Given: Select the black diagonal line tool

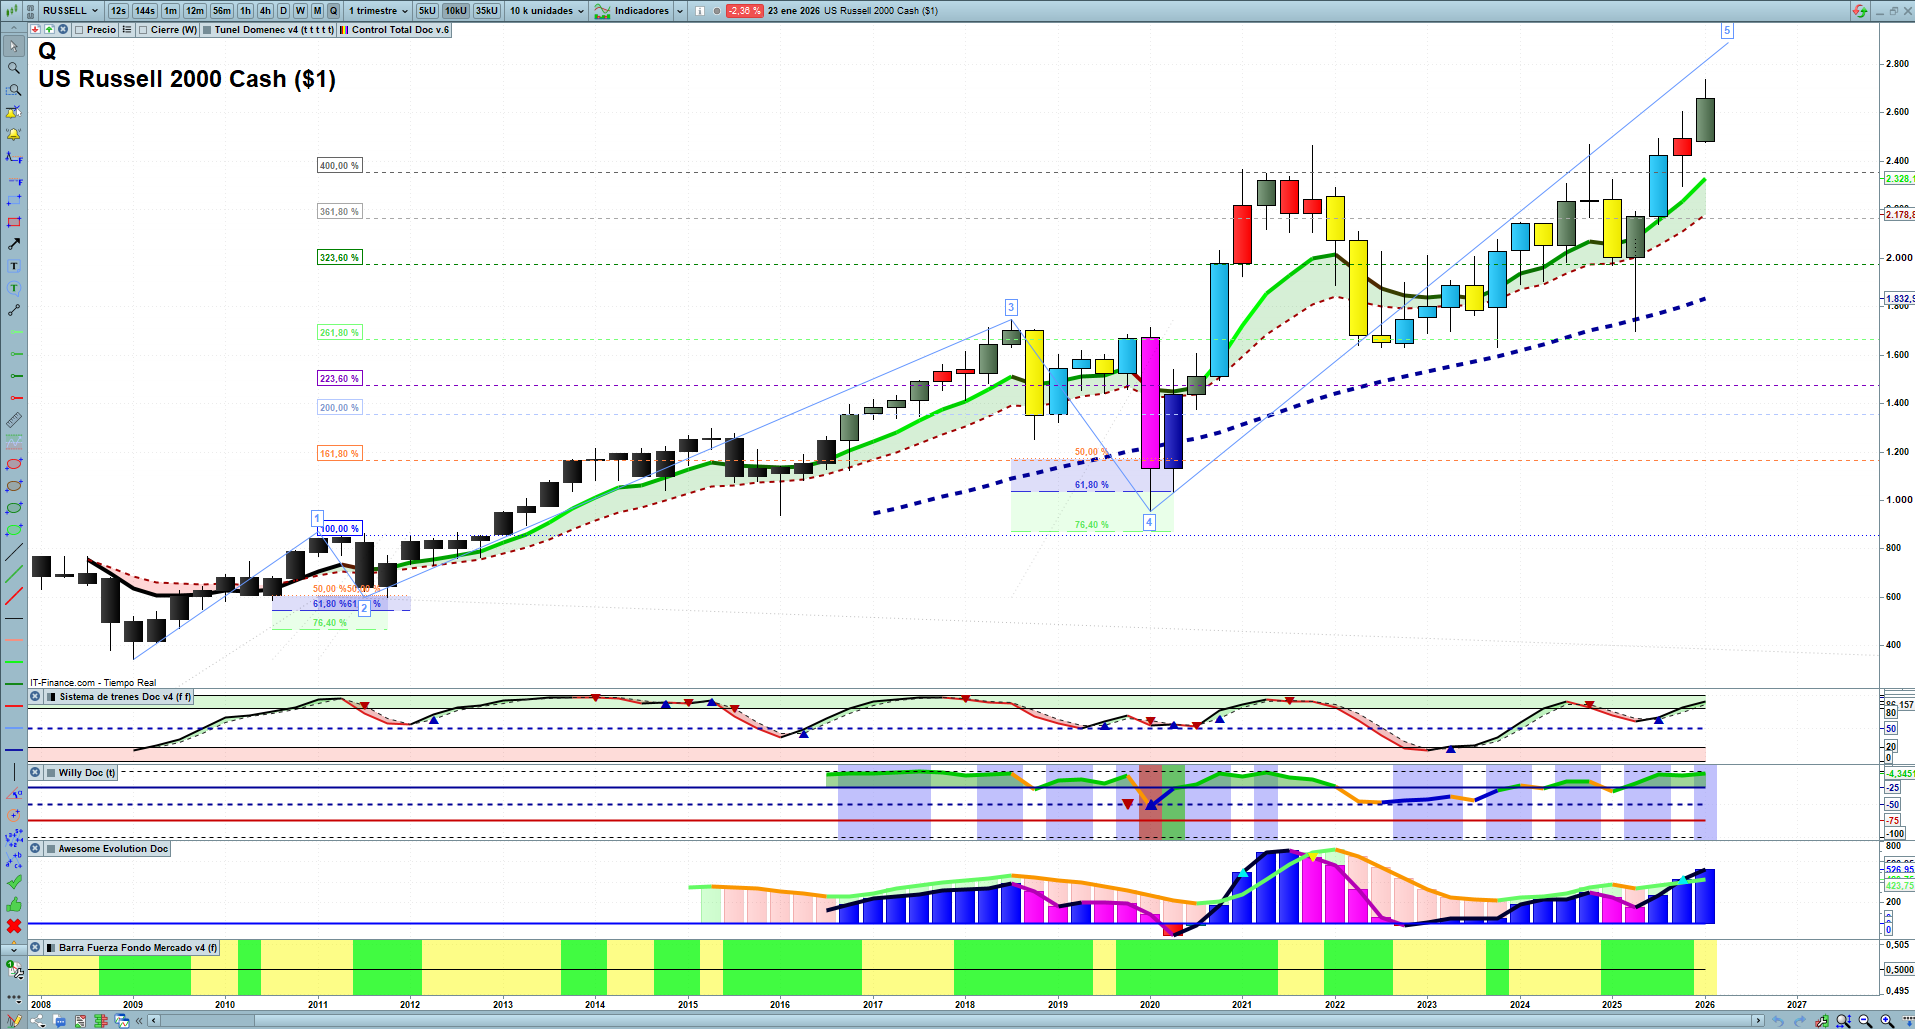Looking at the screenshot, I should [x=14, y=552].
